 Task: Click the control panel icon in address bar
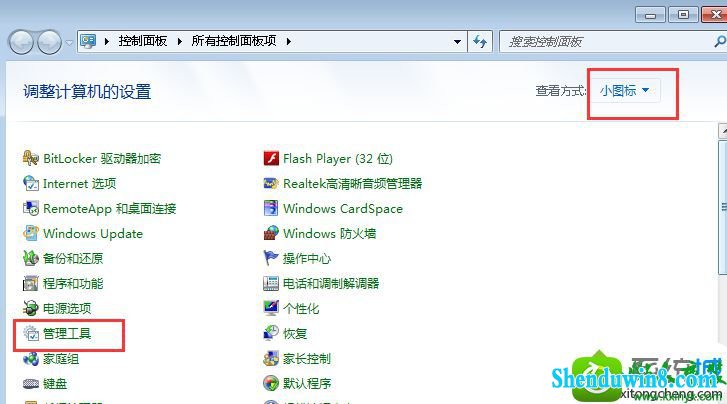pos(88,41)
